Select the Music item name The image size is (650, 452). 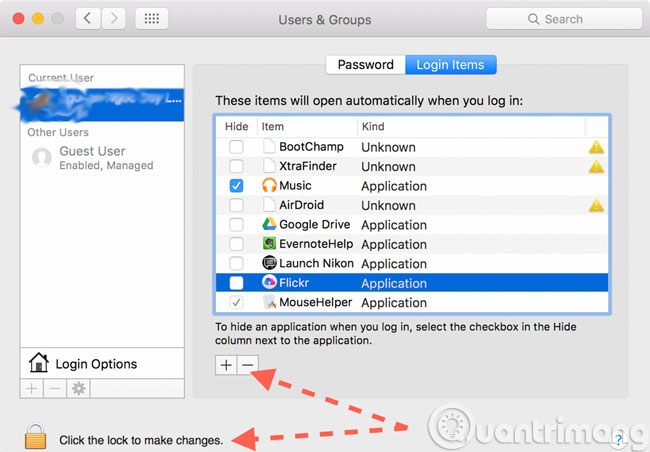click(295, 186)
